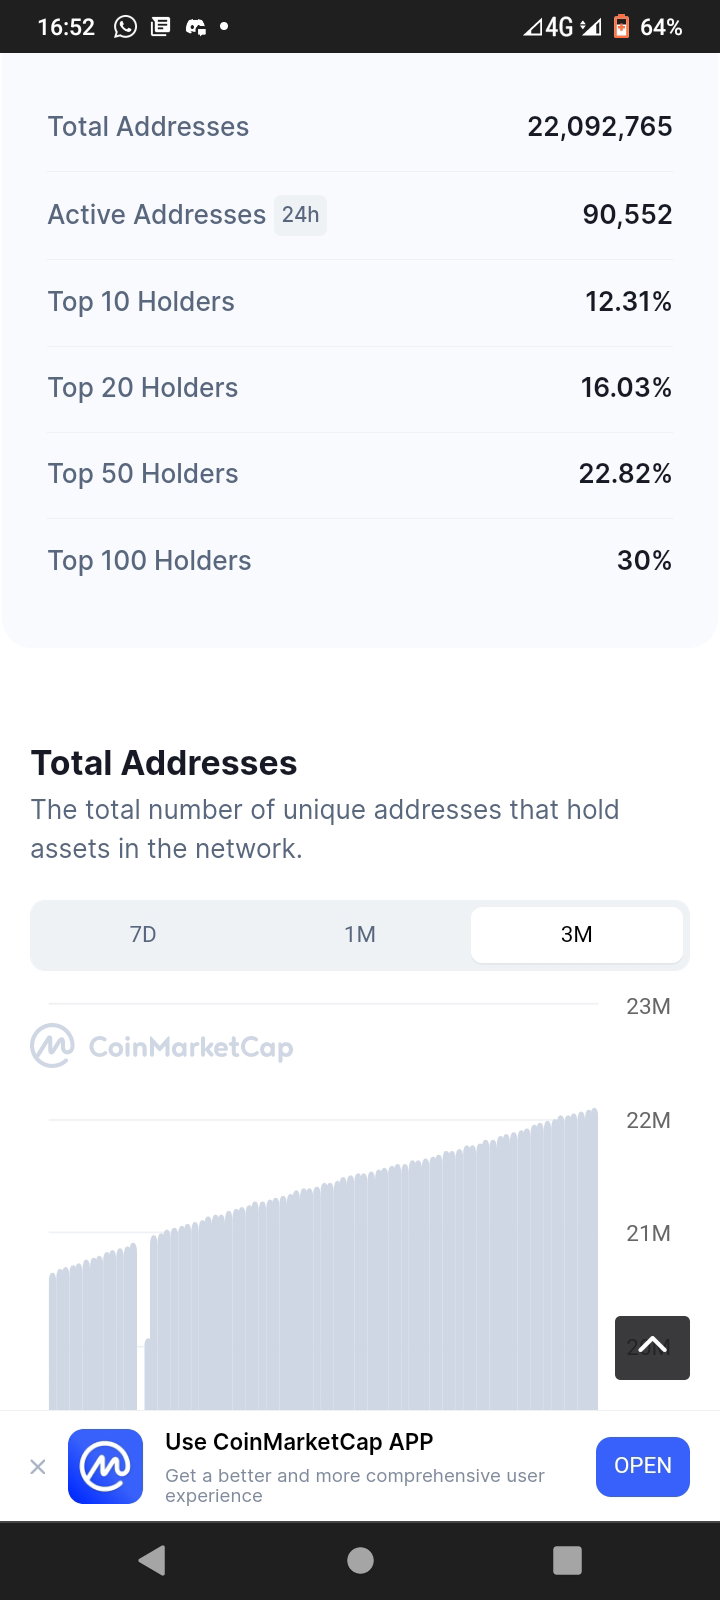
Task: Tap the 24h badge next to Active Addresses
Action: [300, 215]
